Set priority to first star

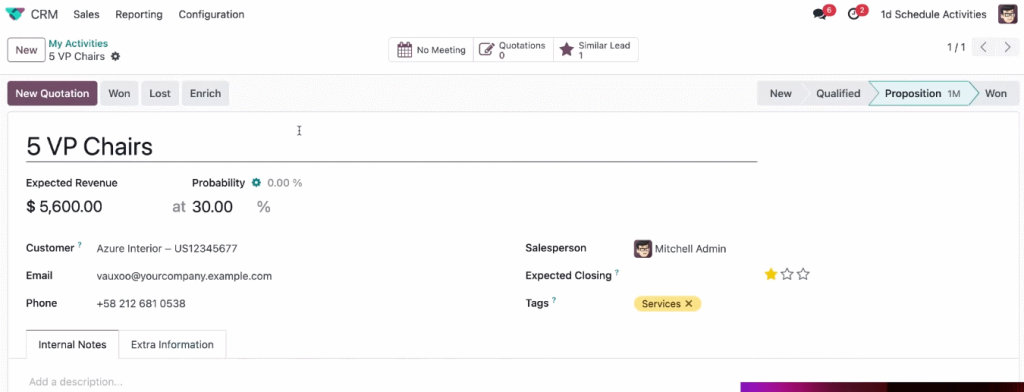(771, 274)
